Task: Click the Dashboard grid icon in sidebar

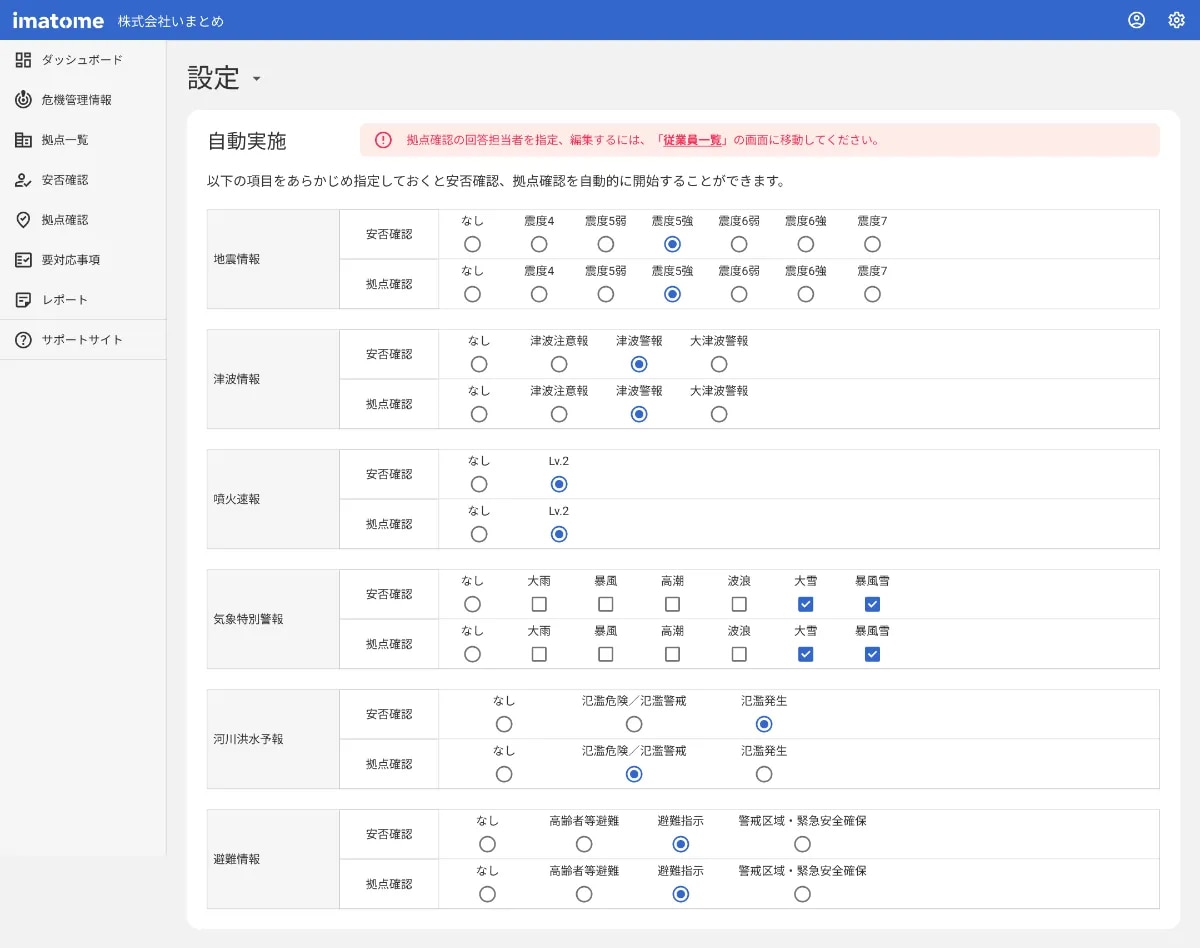Action: (24, 60)
